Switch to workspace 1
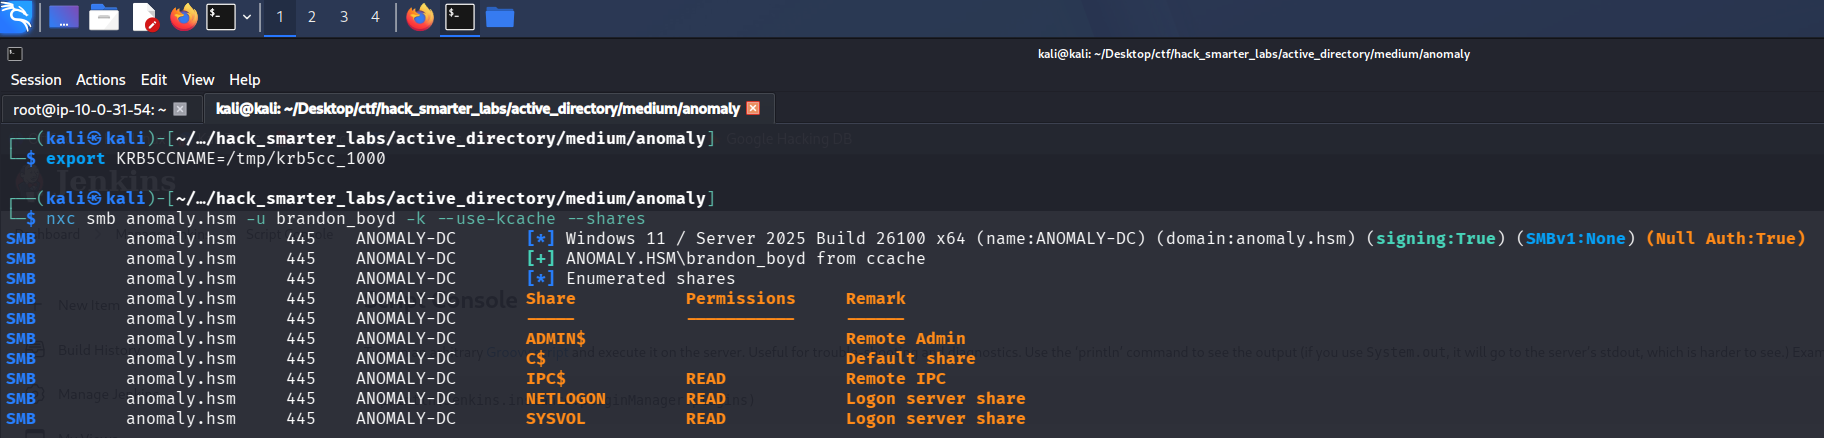Screen dimensions: 1824x438 (280, 17)
